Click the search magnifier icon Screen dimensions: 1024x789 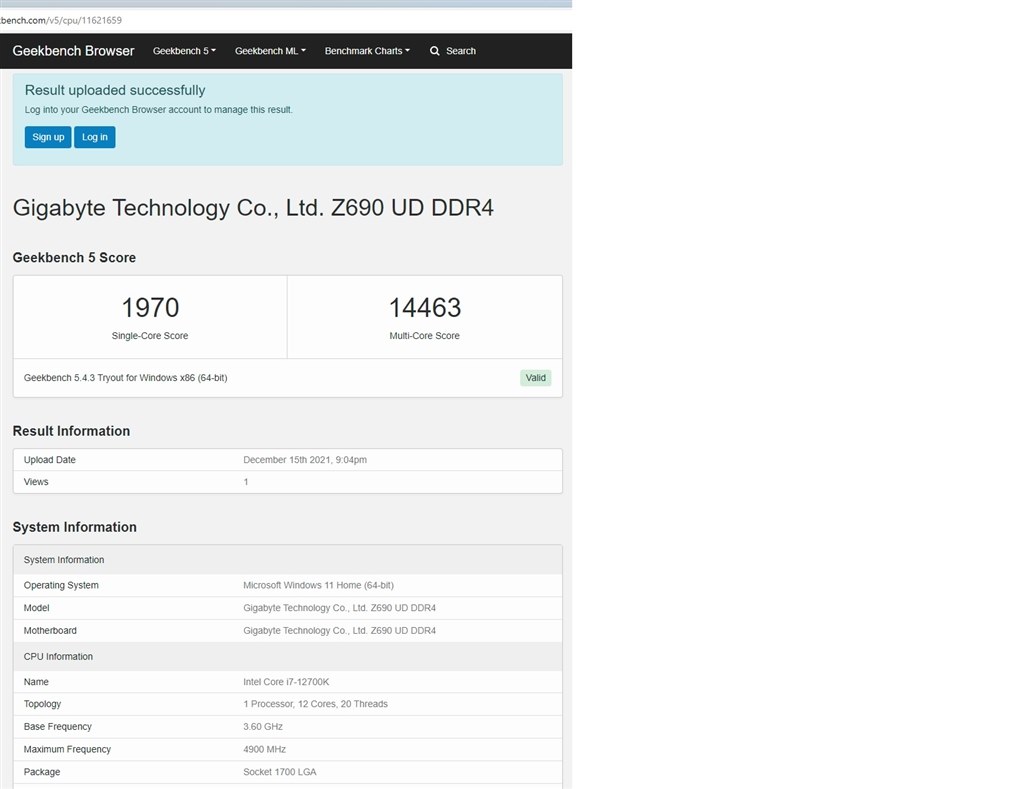434,51
